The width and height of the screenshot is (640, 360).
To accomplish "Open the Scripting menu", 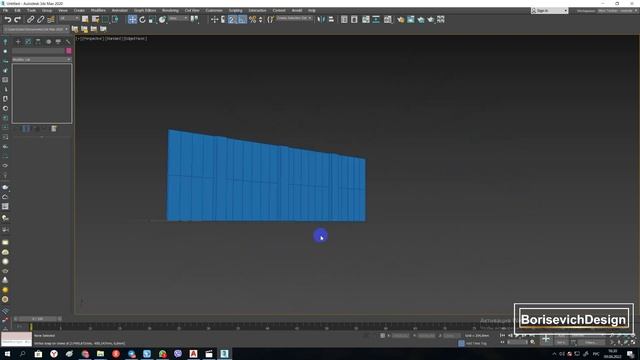I will point(236,11).
